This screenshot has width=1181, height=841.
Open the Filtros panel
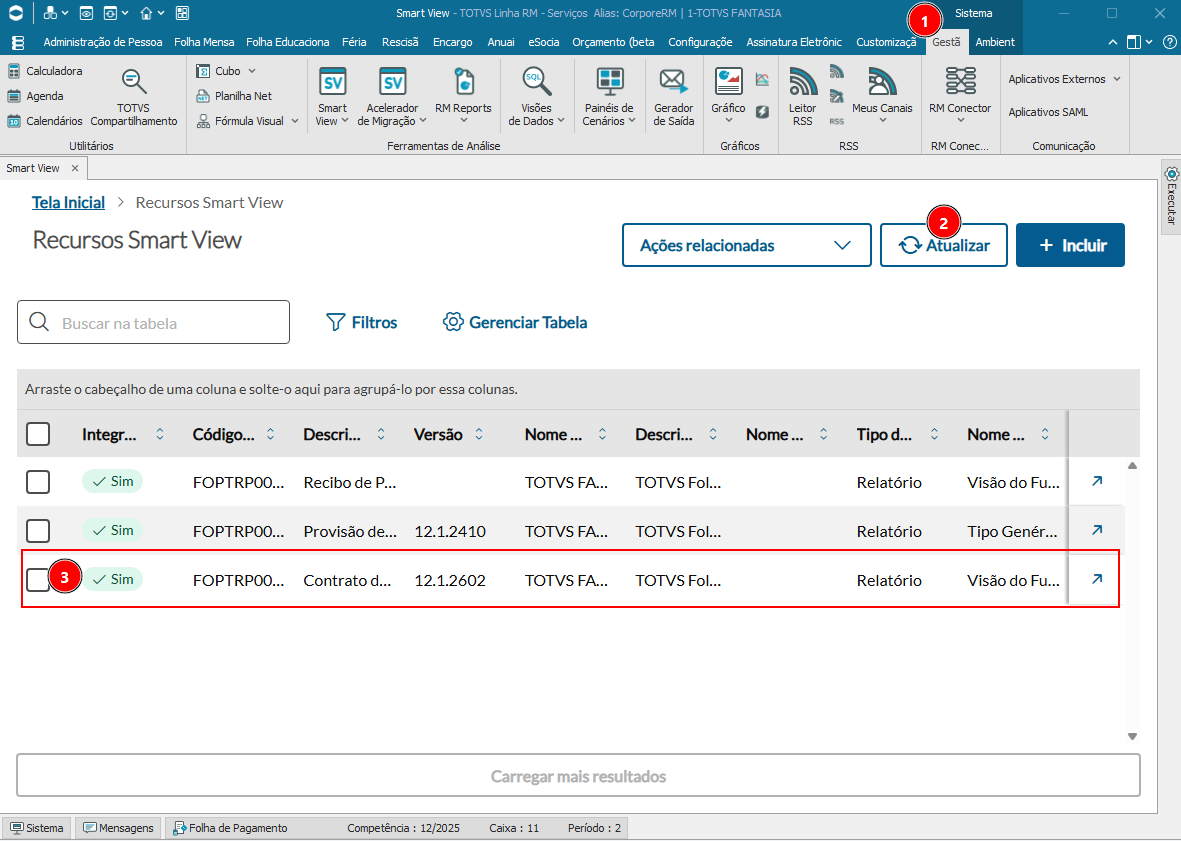pos(362,322)
